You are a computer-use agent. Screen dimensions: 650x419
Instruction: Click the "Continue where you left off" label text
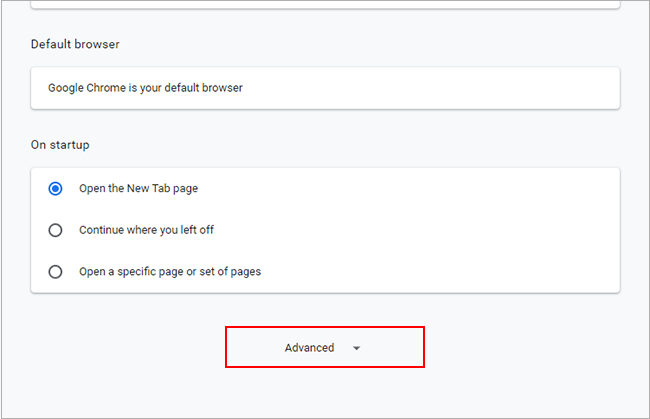pos(146,230)
